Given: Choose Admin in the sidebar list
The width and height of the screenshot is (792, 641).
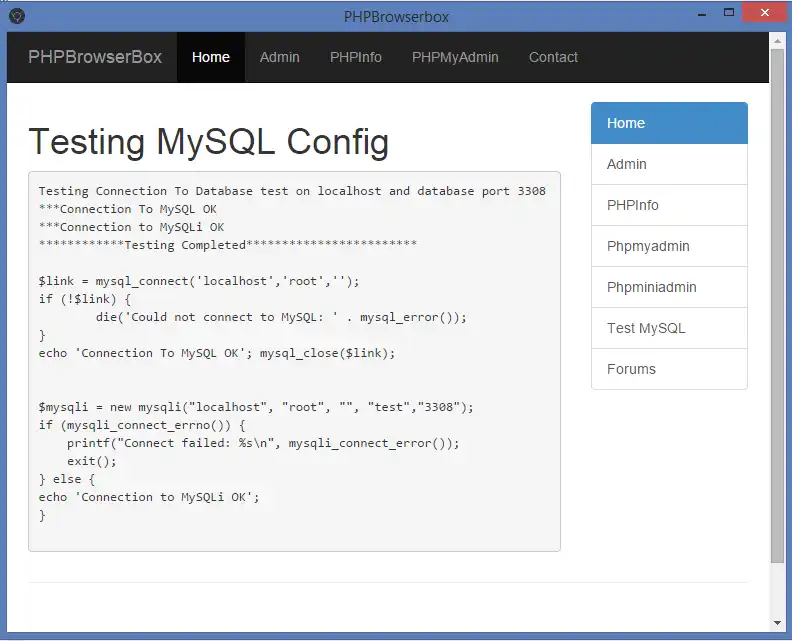Looking at the screenshot, I should [x=669, y=164].
